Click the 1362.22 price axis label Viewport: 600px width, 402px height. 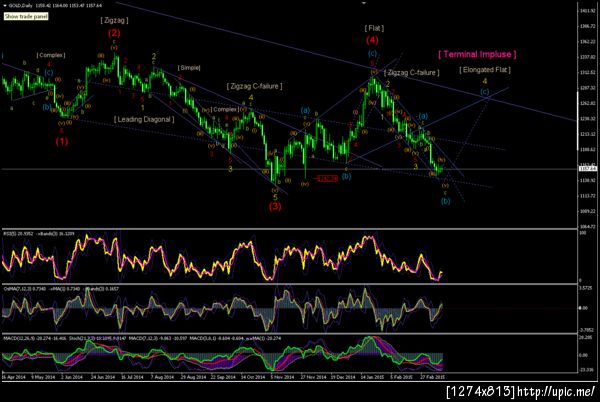click(588, 41)
